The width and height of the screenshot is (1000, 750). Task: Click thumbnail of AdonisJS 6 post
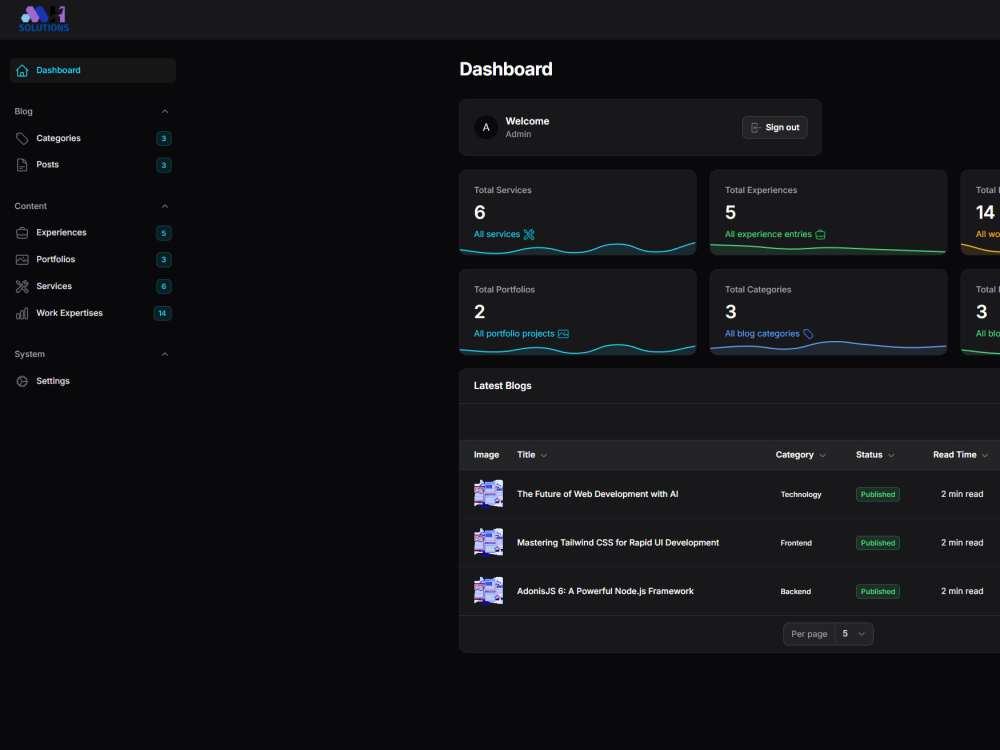coord(489,591)
